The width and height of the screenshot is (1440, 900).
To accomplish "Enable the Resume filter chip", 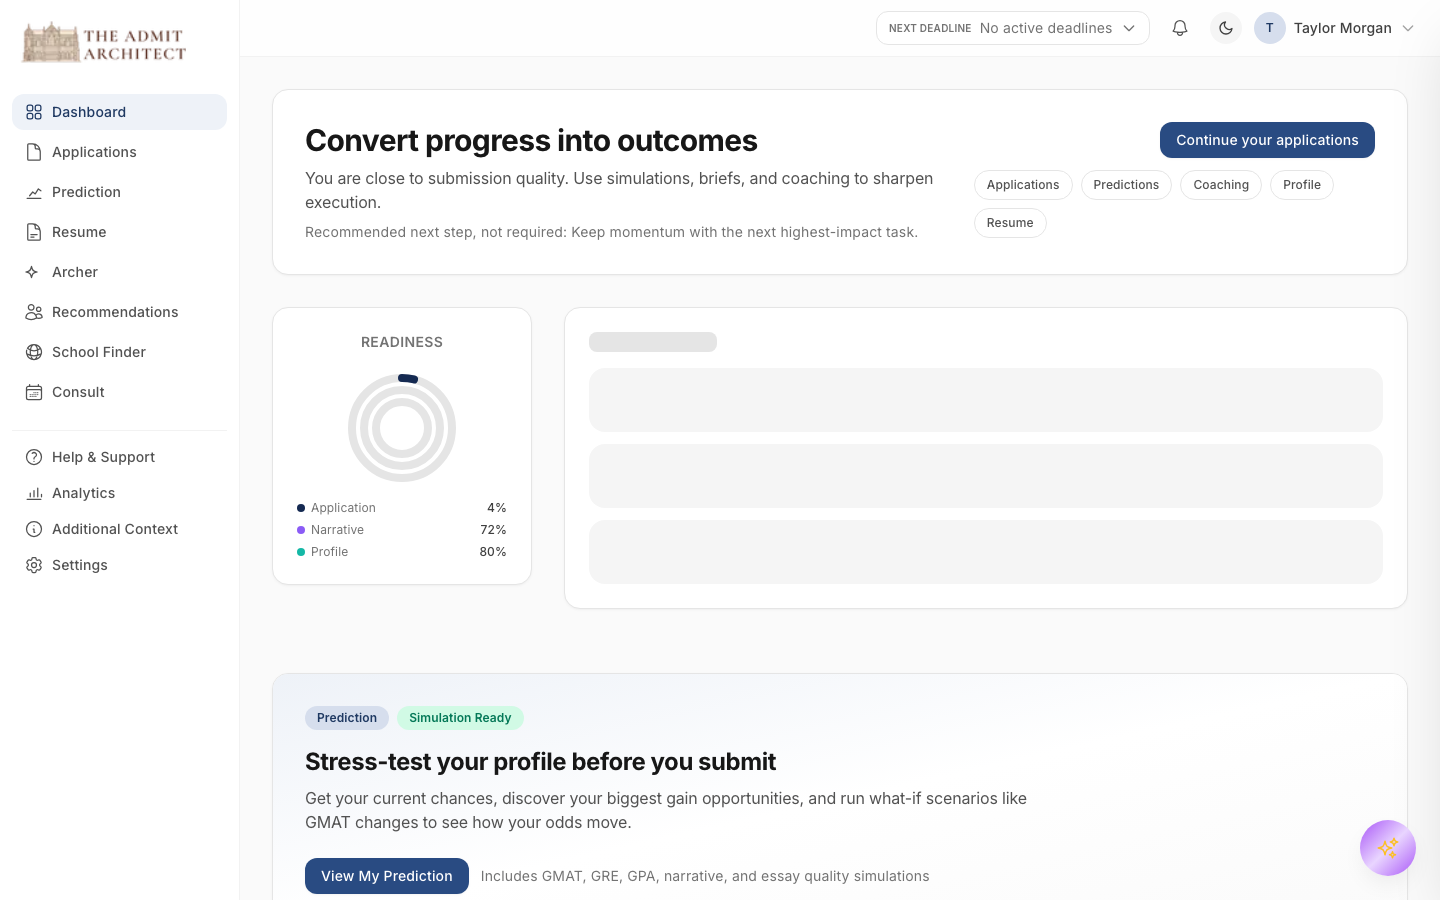I will [1010, 223].
